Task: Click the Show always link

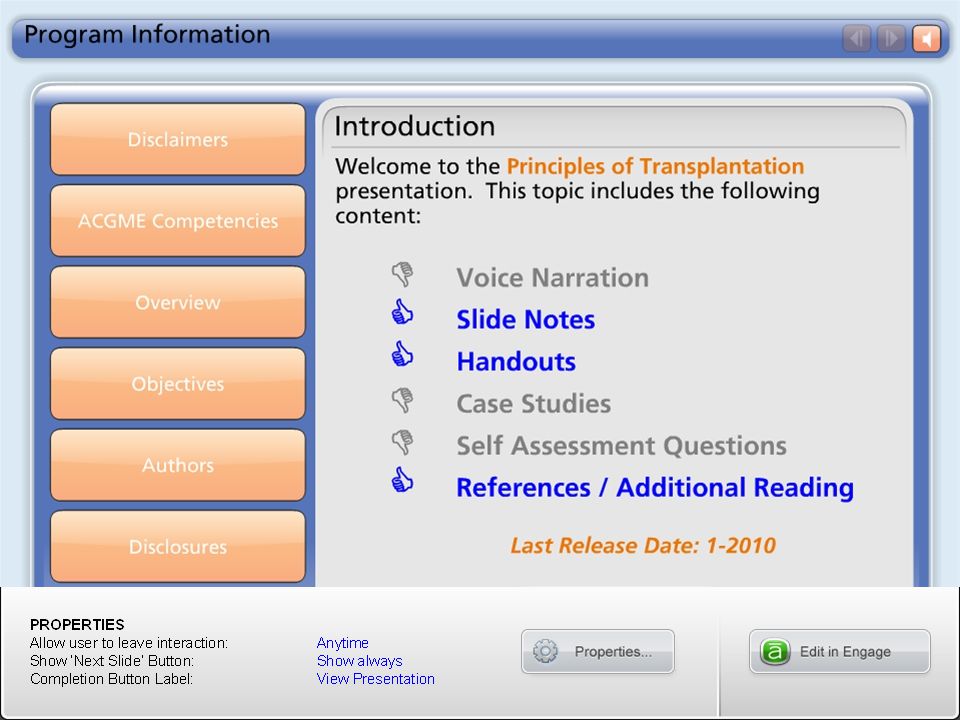Action: click(359, 661)
